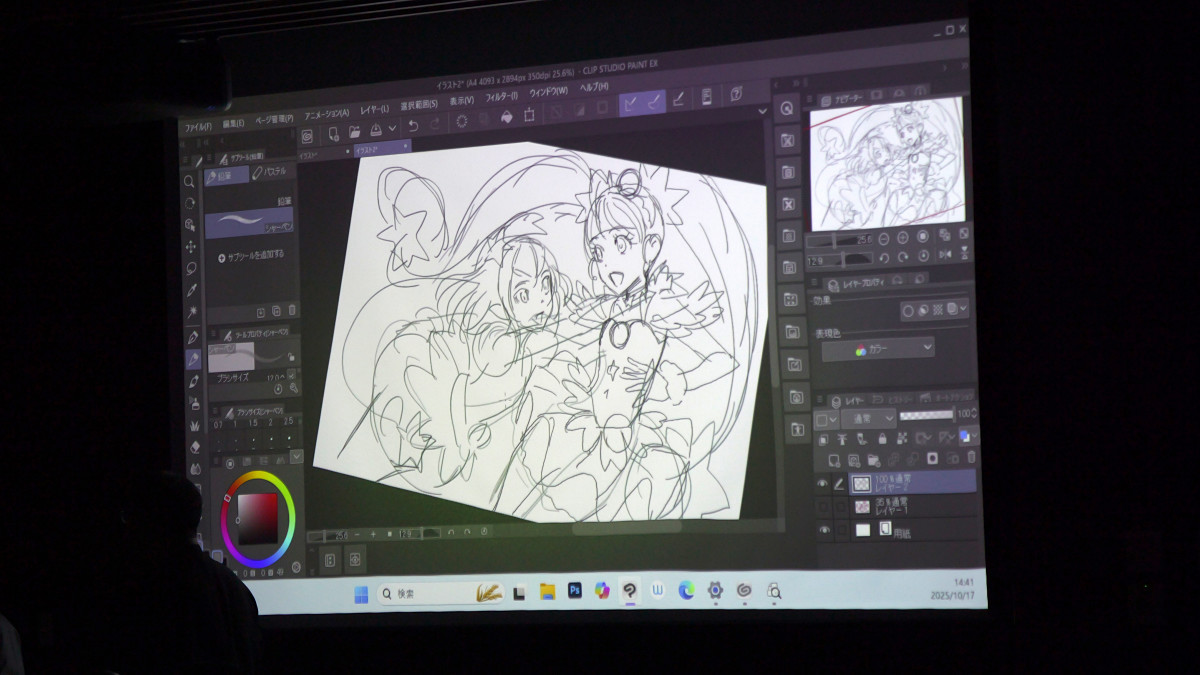
Task: Select the Eyedropper tool
Action: click(x=191, y=290)
